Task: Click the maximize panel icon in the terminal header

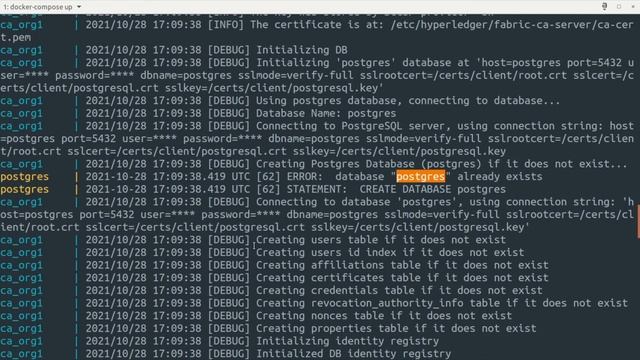Action: (619, 7)
